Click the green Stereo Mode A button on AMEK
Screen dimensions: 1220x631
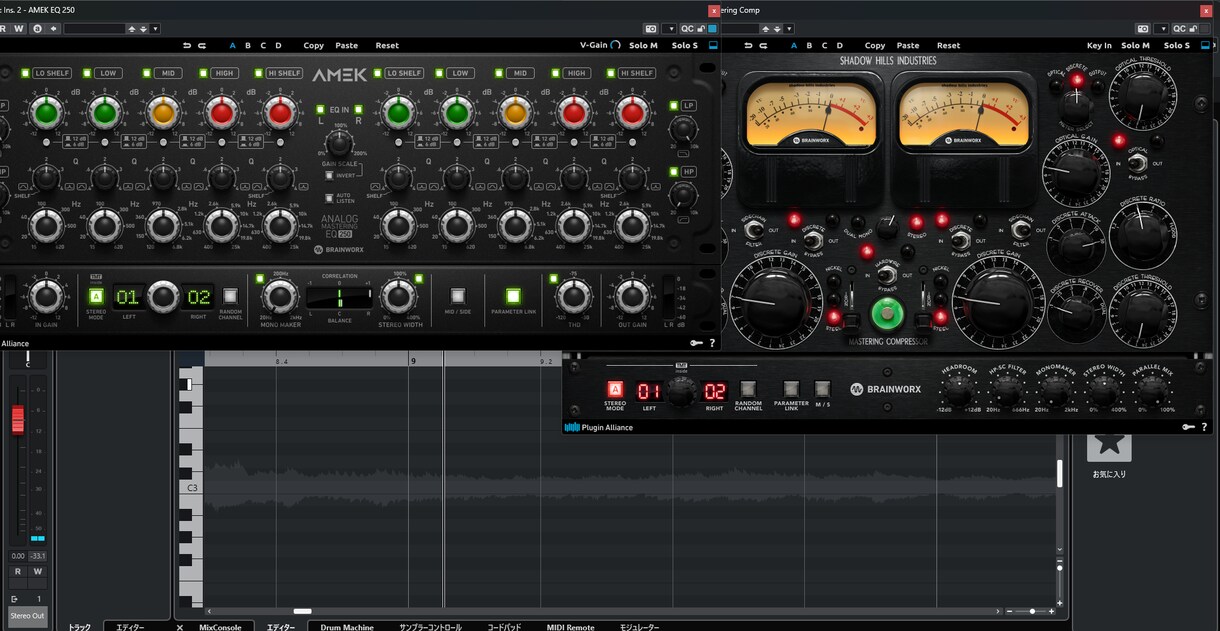pos(96,296)
